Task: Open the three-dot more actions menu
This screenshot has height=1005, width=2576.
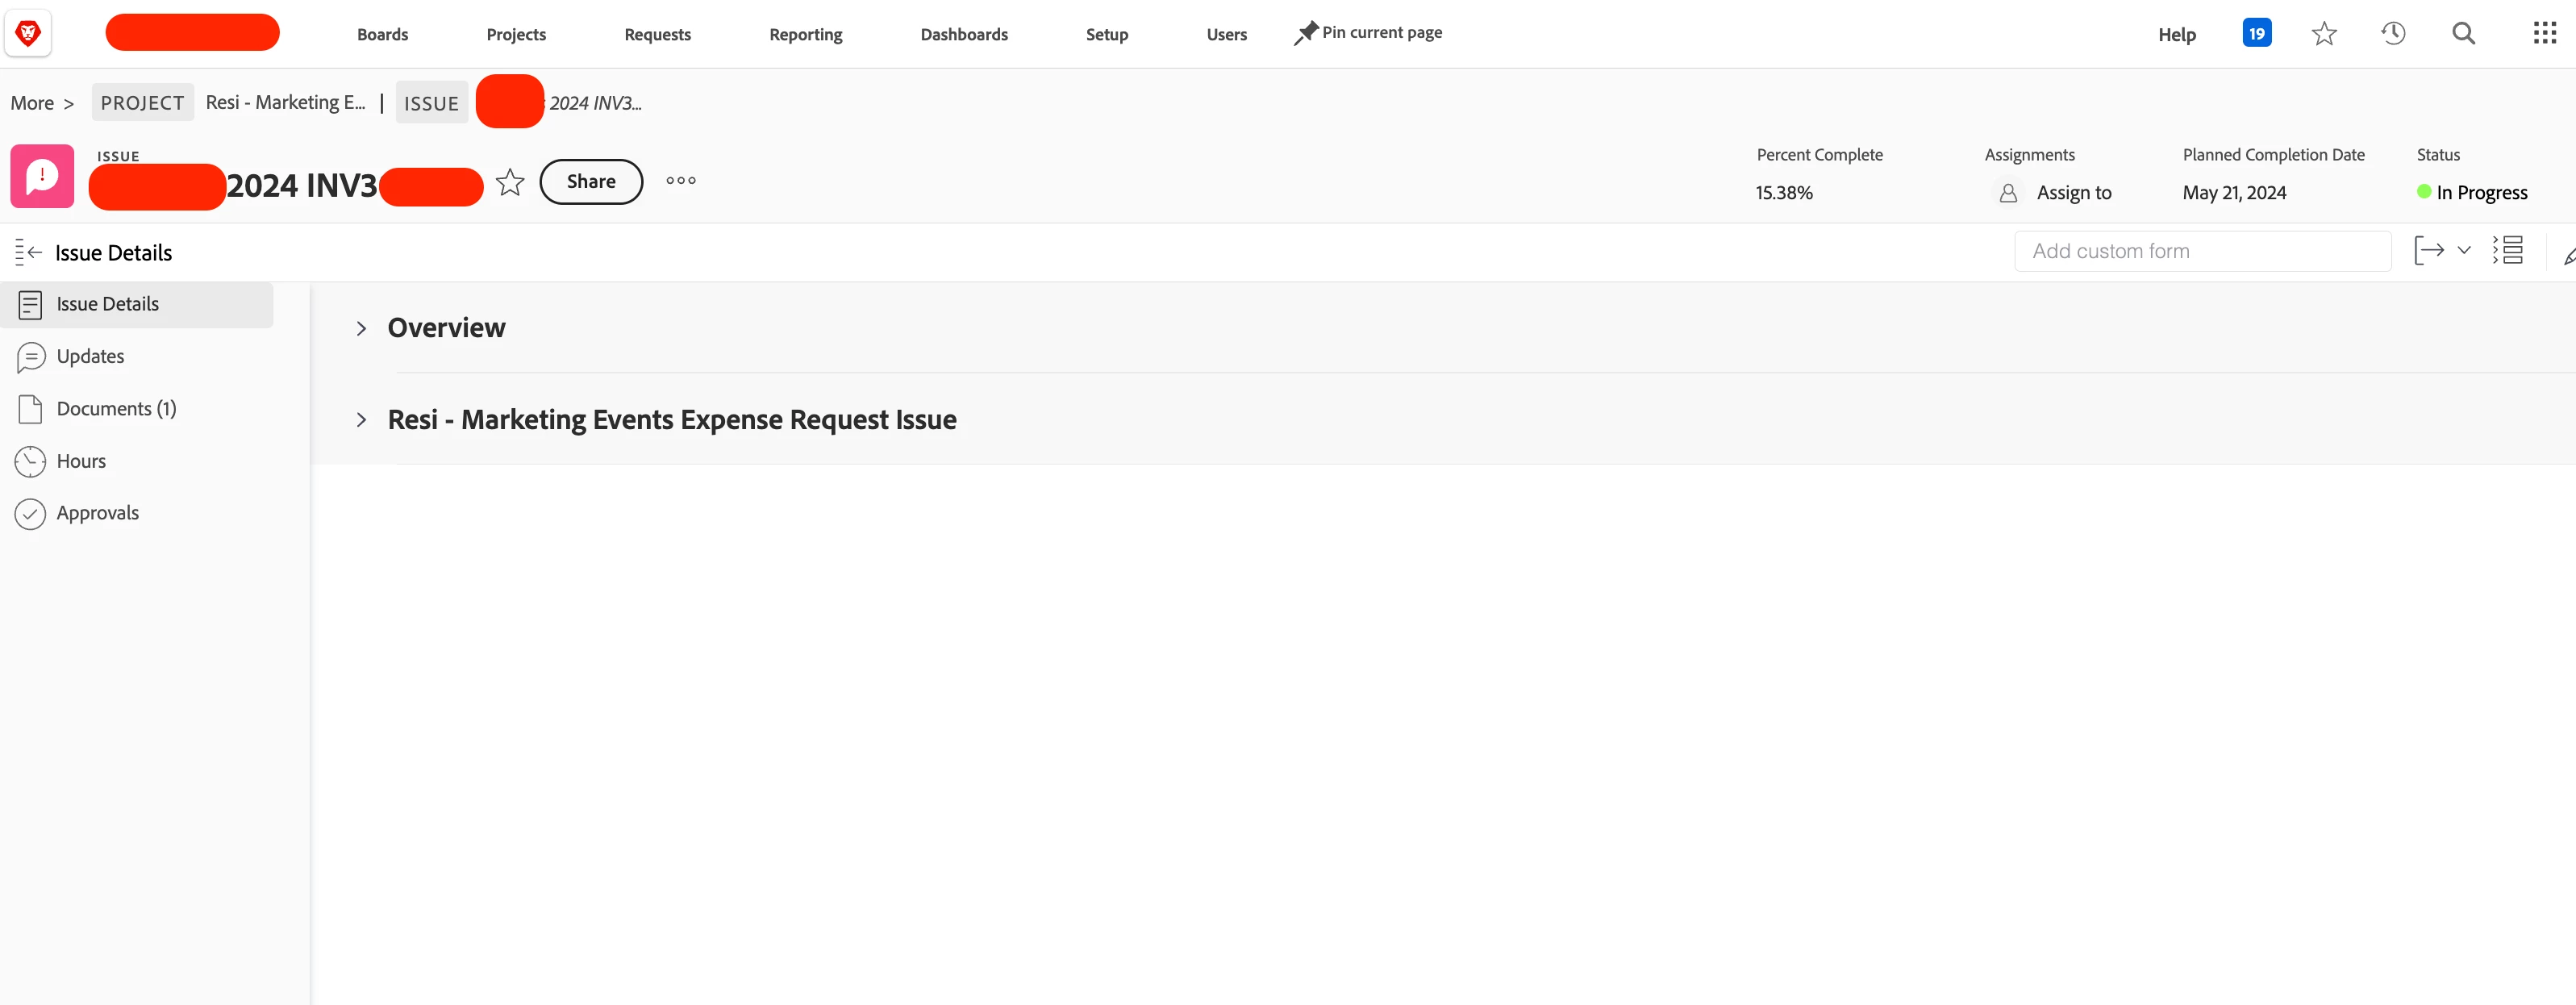Action: tap(681, 181)
